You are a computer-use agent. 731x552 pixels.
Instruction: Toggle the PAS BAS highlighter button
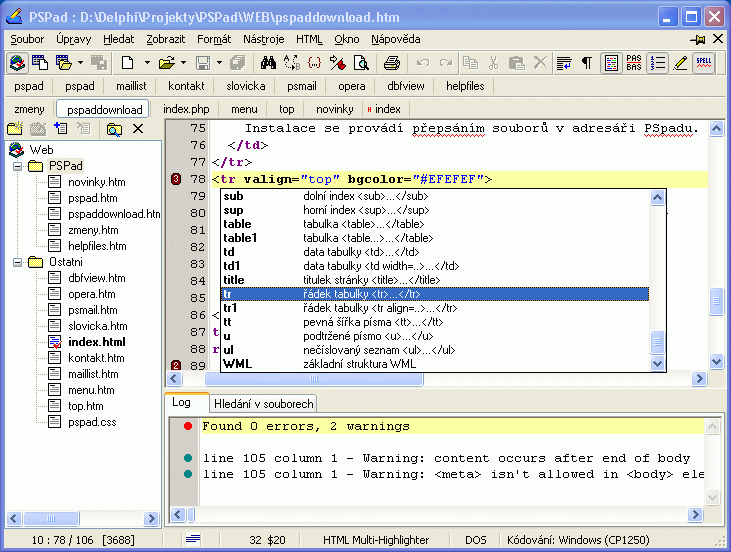634,62
